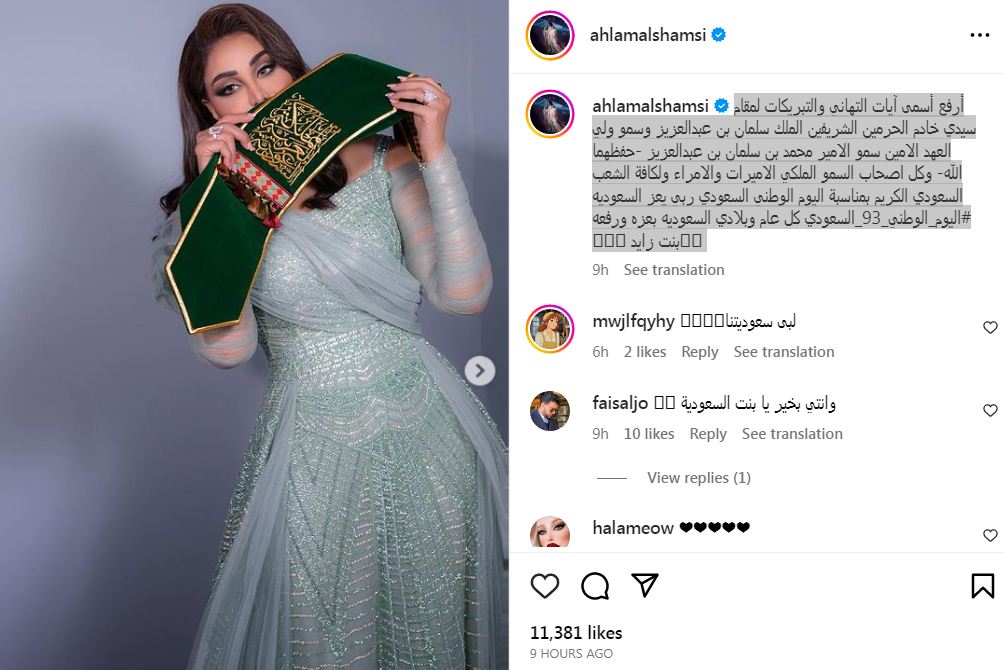See translation of the post caption
Image resolution: width=1004 pixels, height=670 pixels.
(x=674, y=270)
